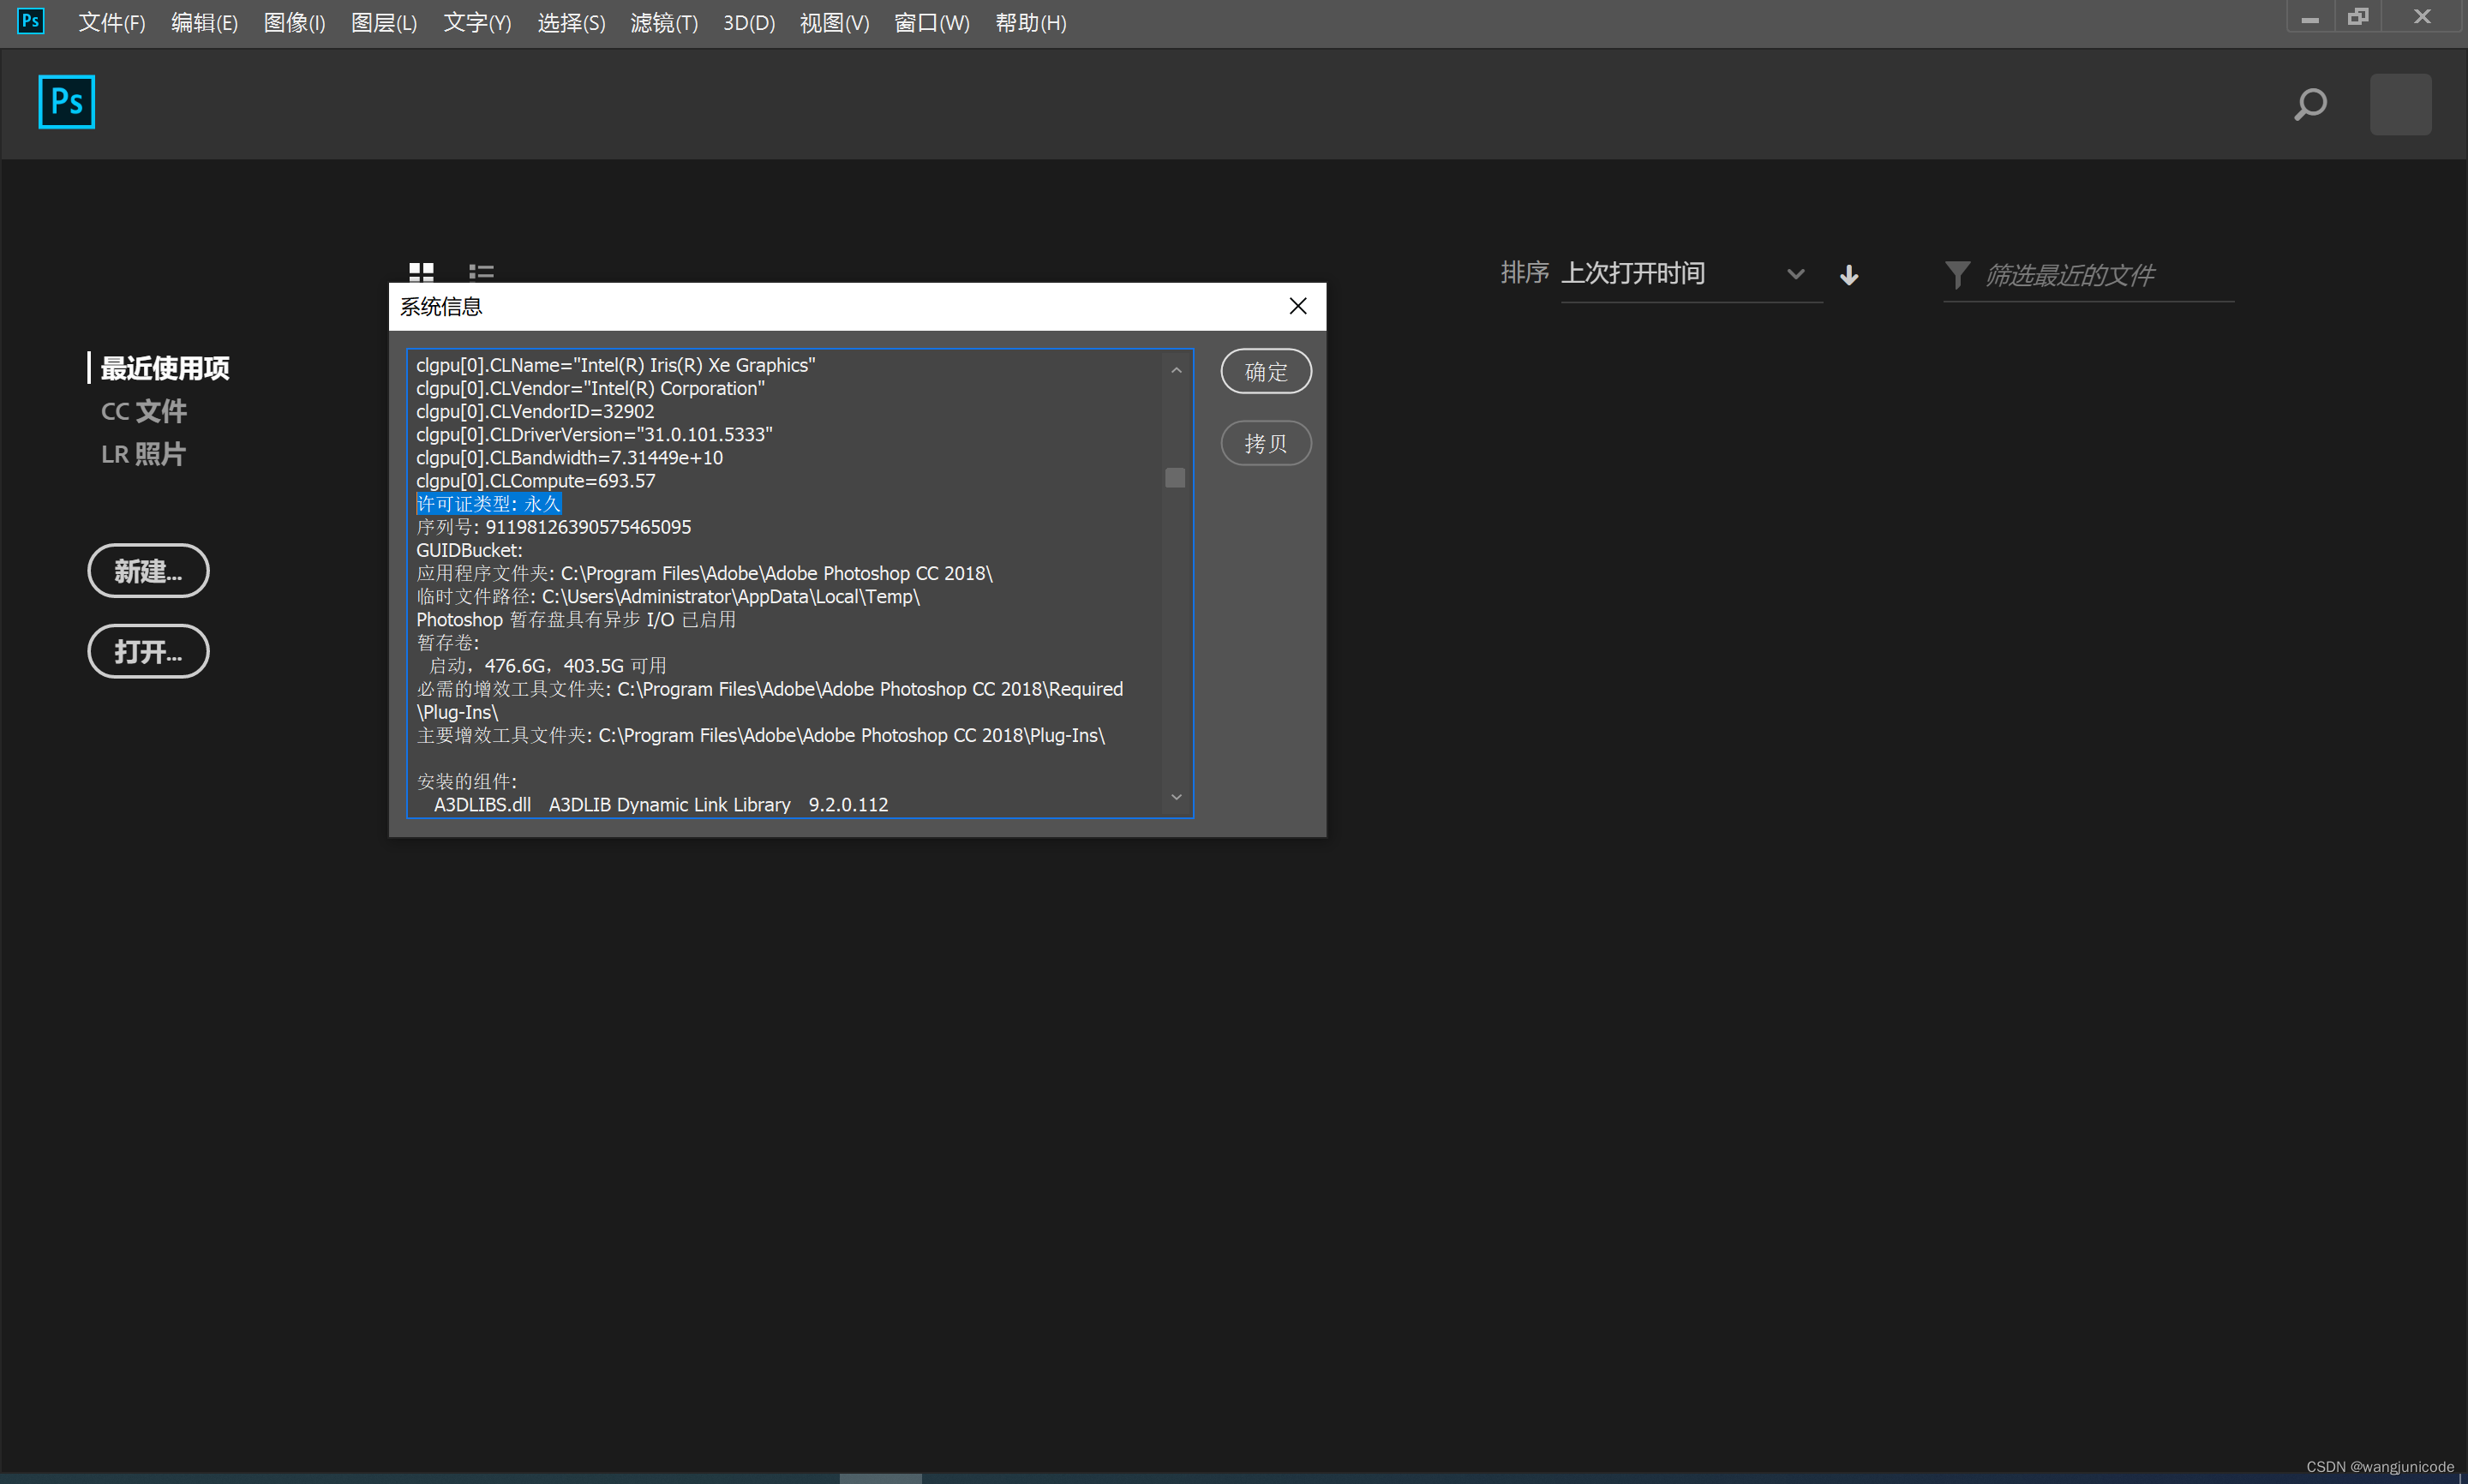Toggle sort direction arrow icon
The width and height of the screenshot is (2468, 1484).
[1849, 274]
